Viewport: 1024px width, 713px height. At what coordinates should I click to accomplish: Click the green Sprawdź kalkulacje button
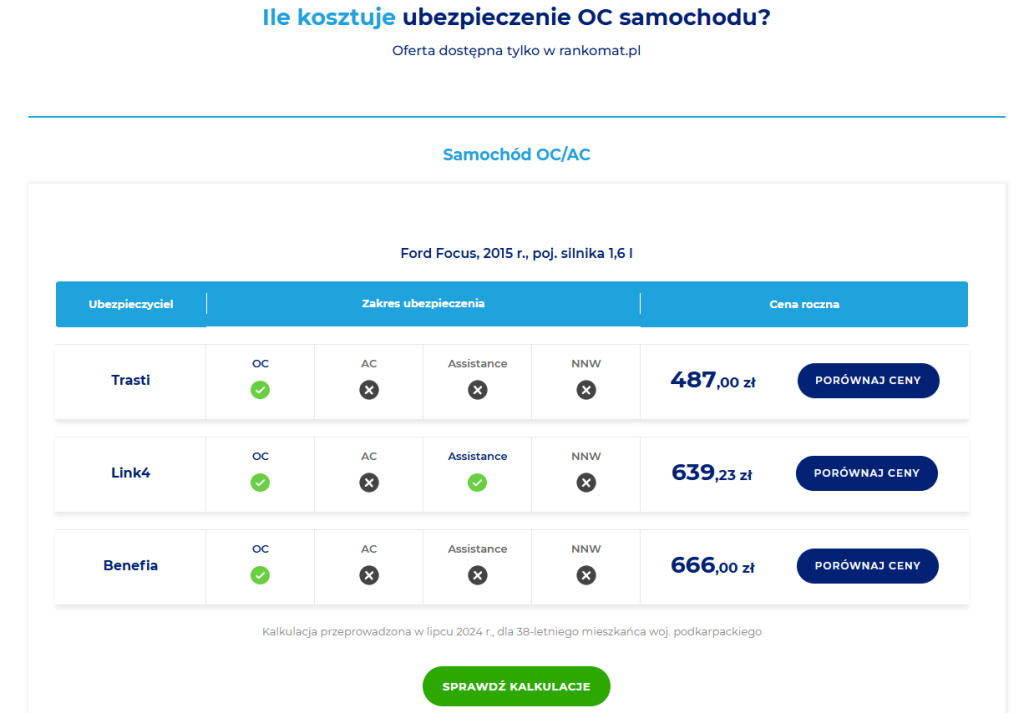pos(516,687)
